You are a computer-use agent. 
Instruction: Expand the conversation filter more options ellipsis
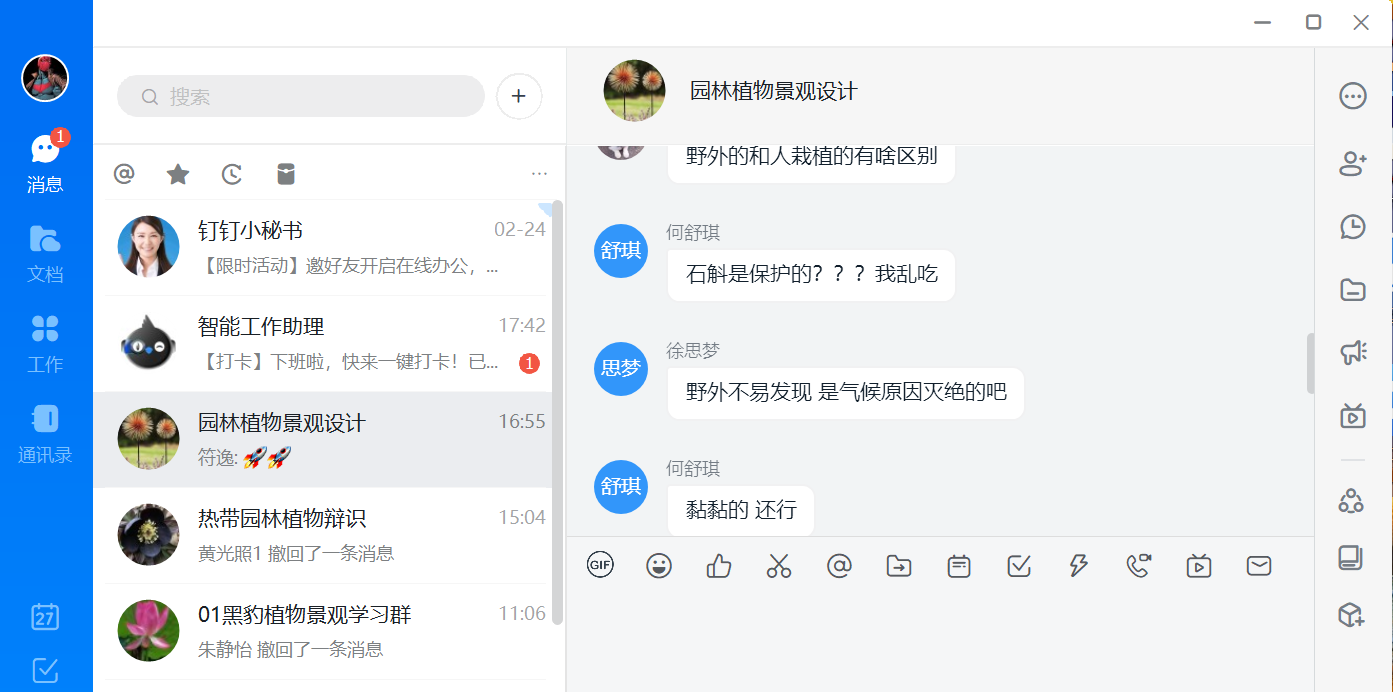pyautogui.click(x=539, y=174)
